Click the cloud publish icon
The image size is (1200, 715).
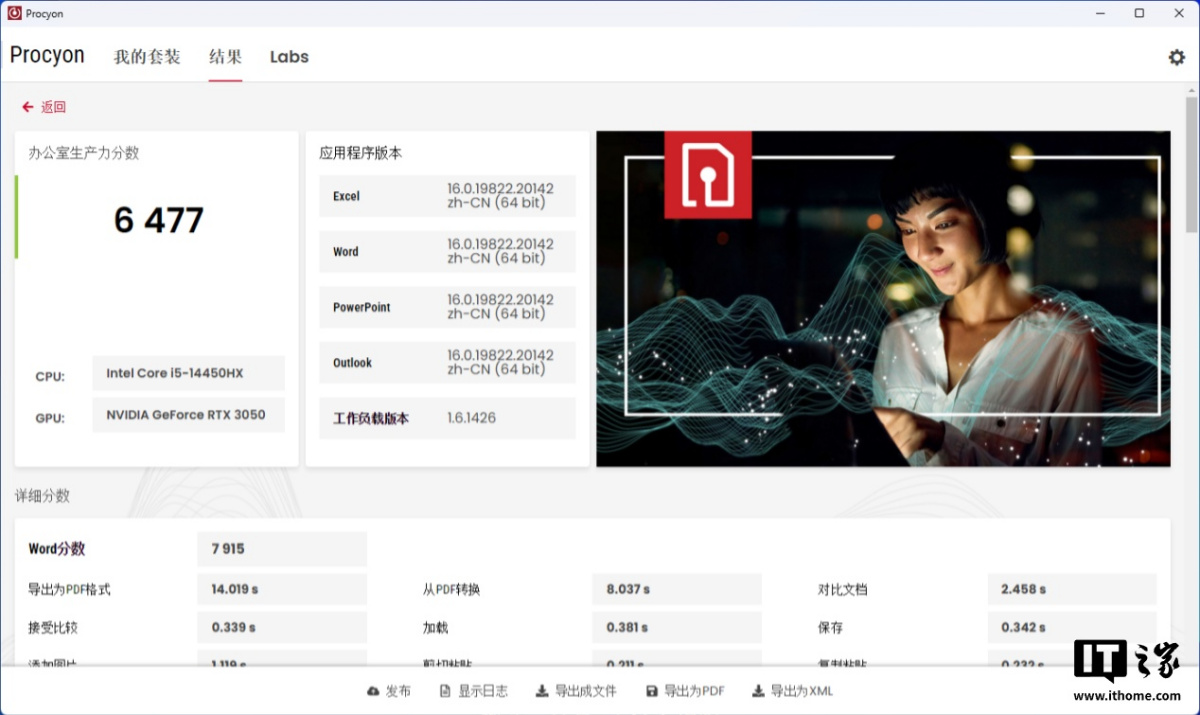(374, 691)
